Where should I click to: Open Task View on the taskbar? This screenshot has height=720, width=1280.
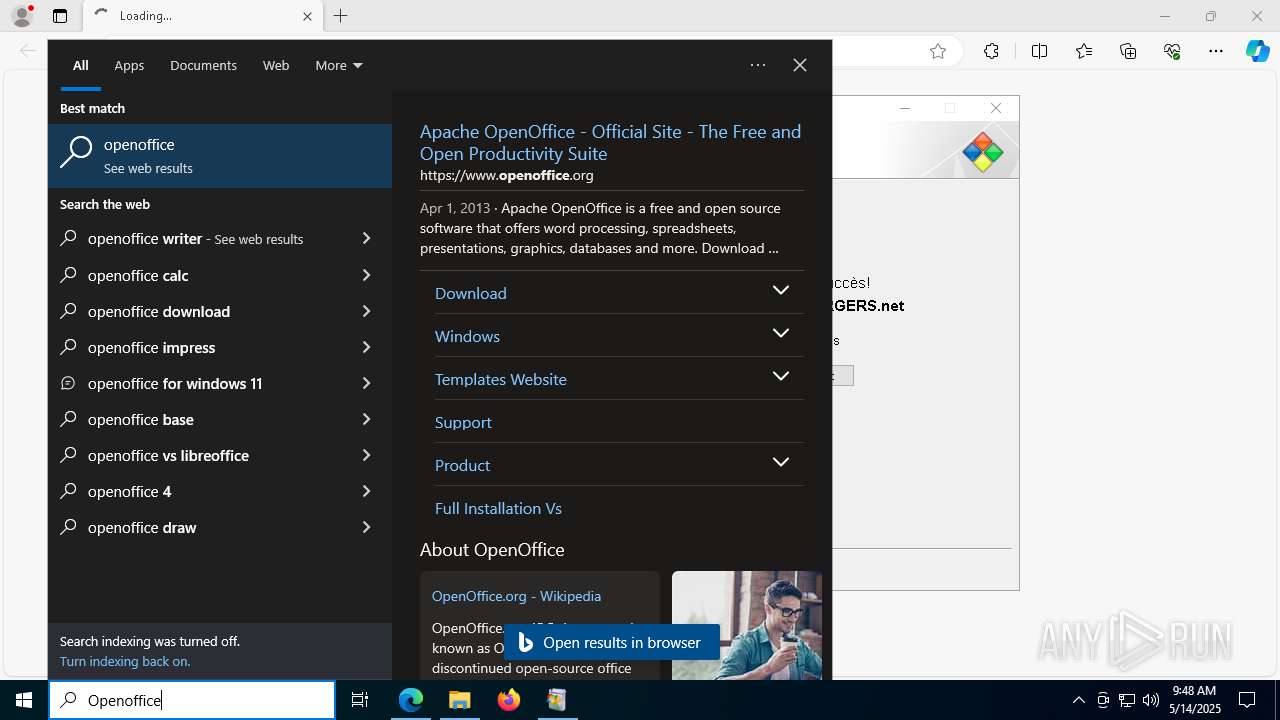coord(360,700)
